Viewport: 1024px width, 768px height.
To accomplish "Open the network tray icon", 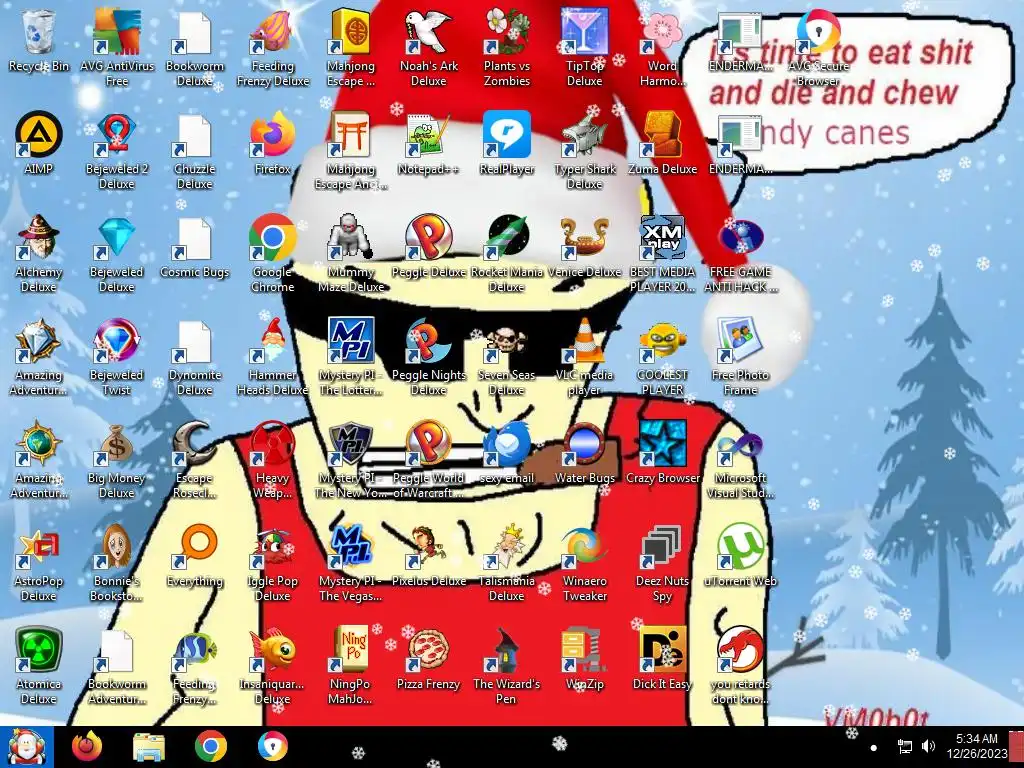I will click(x=904, y=746).
